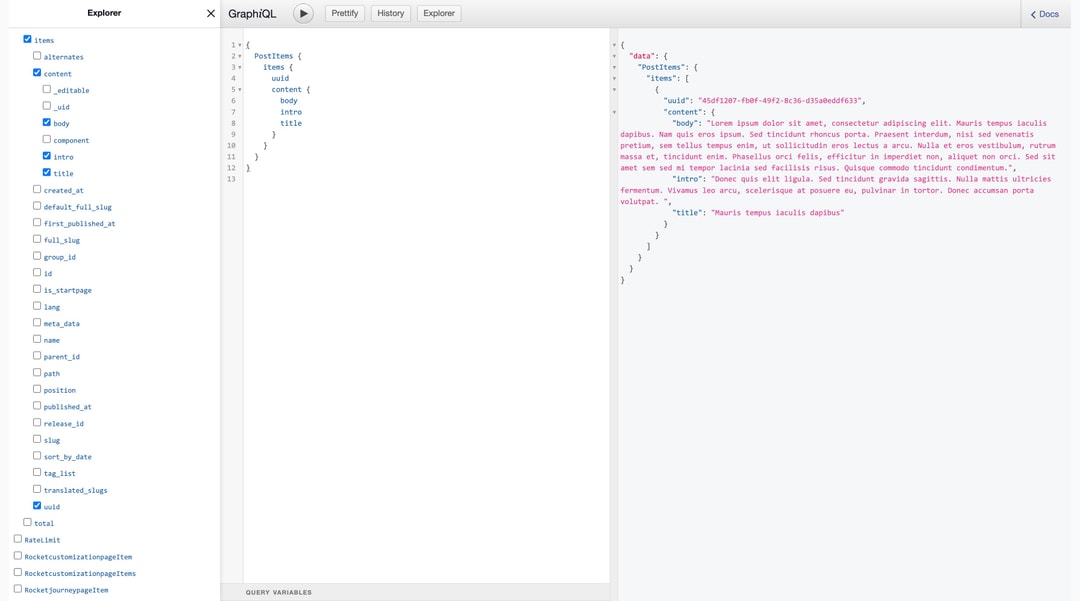Check the slug field checkbox
1080x601 pixels.
click(37, 439)
